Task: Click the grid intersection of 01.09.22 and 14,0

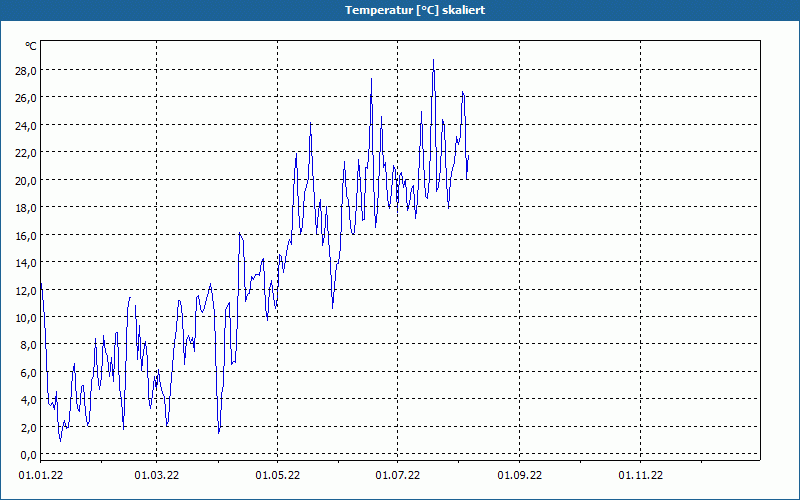Action: click(520, 262)
